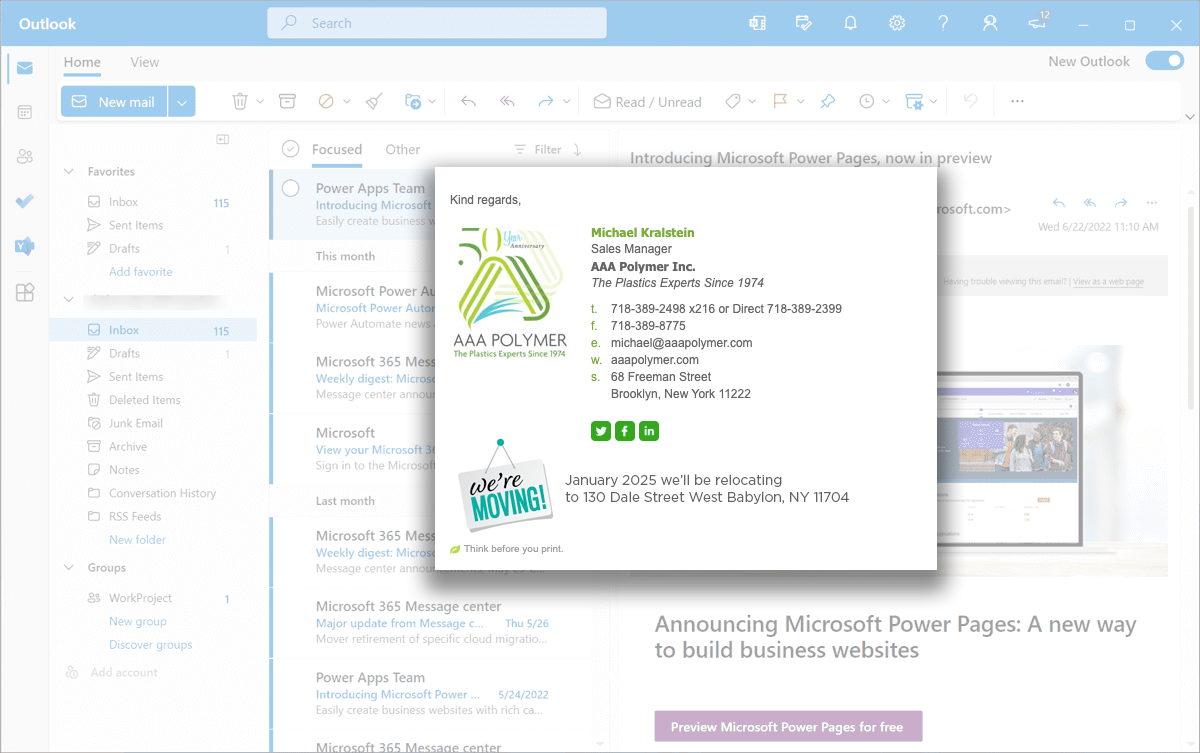Screen dimensions: 1200x753
Task: Click View as a web page link
Action: (x=1108, y=281)
